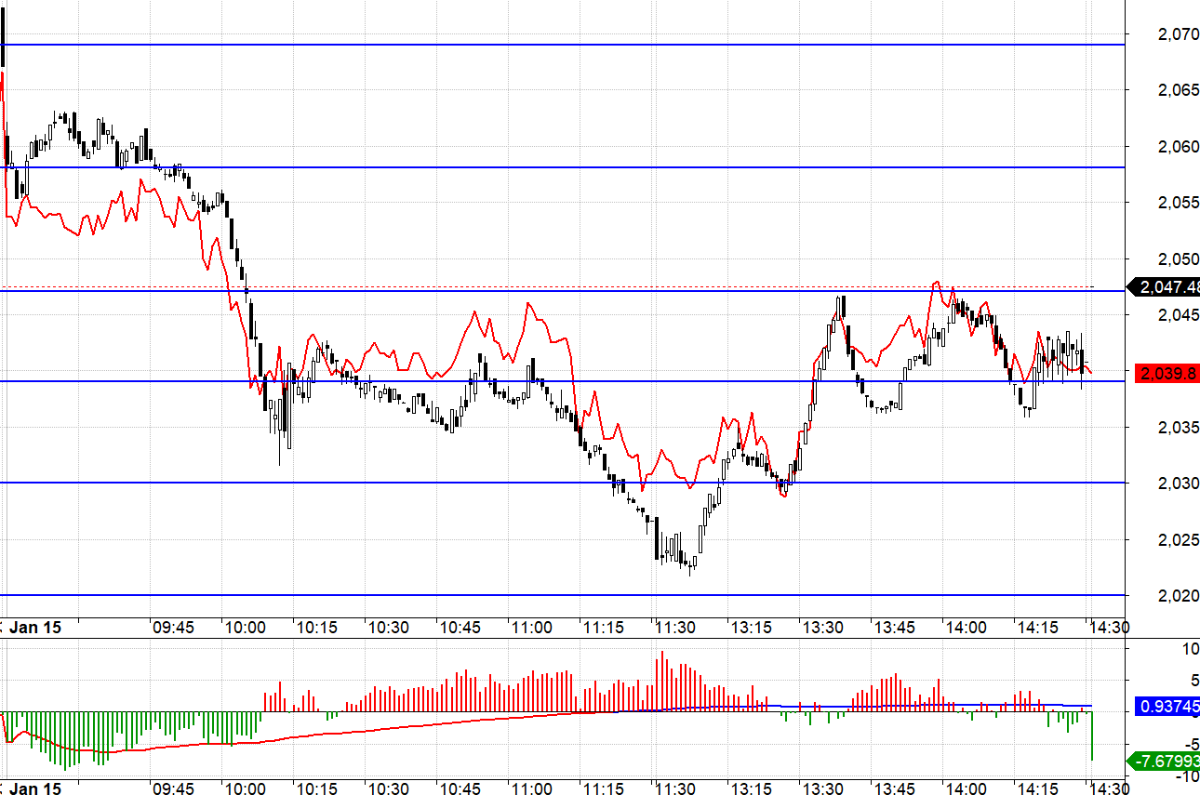Screen dimensions: 1200x795
Task: Click the 10:00 time axis label
Action: [x=244, y=628]
